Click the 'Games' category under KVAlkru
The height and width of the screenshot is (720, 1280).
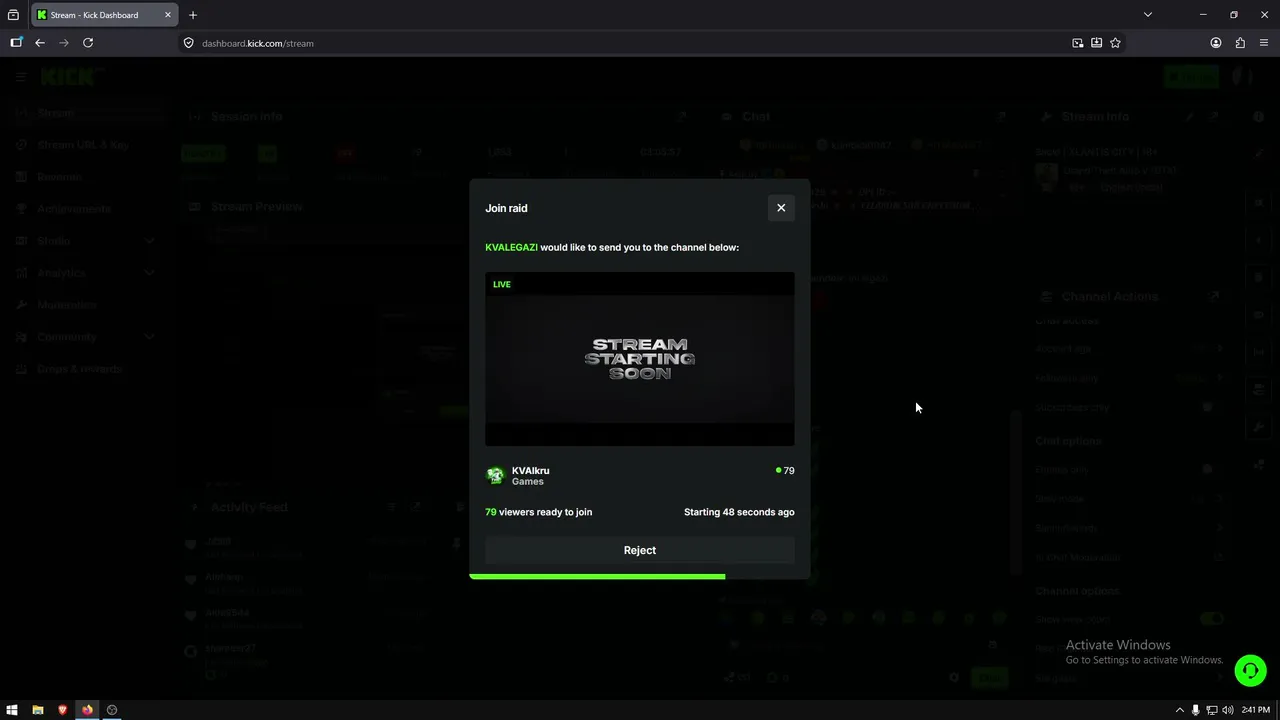click(x=528, y=482)
